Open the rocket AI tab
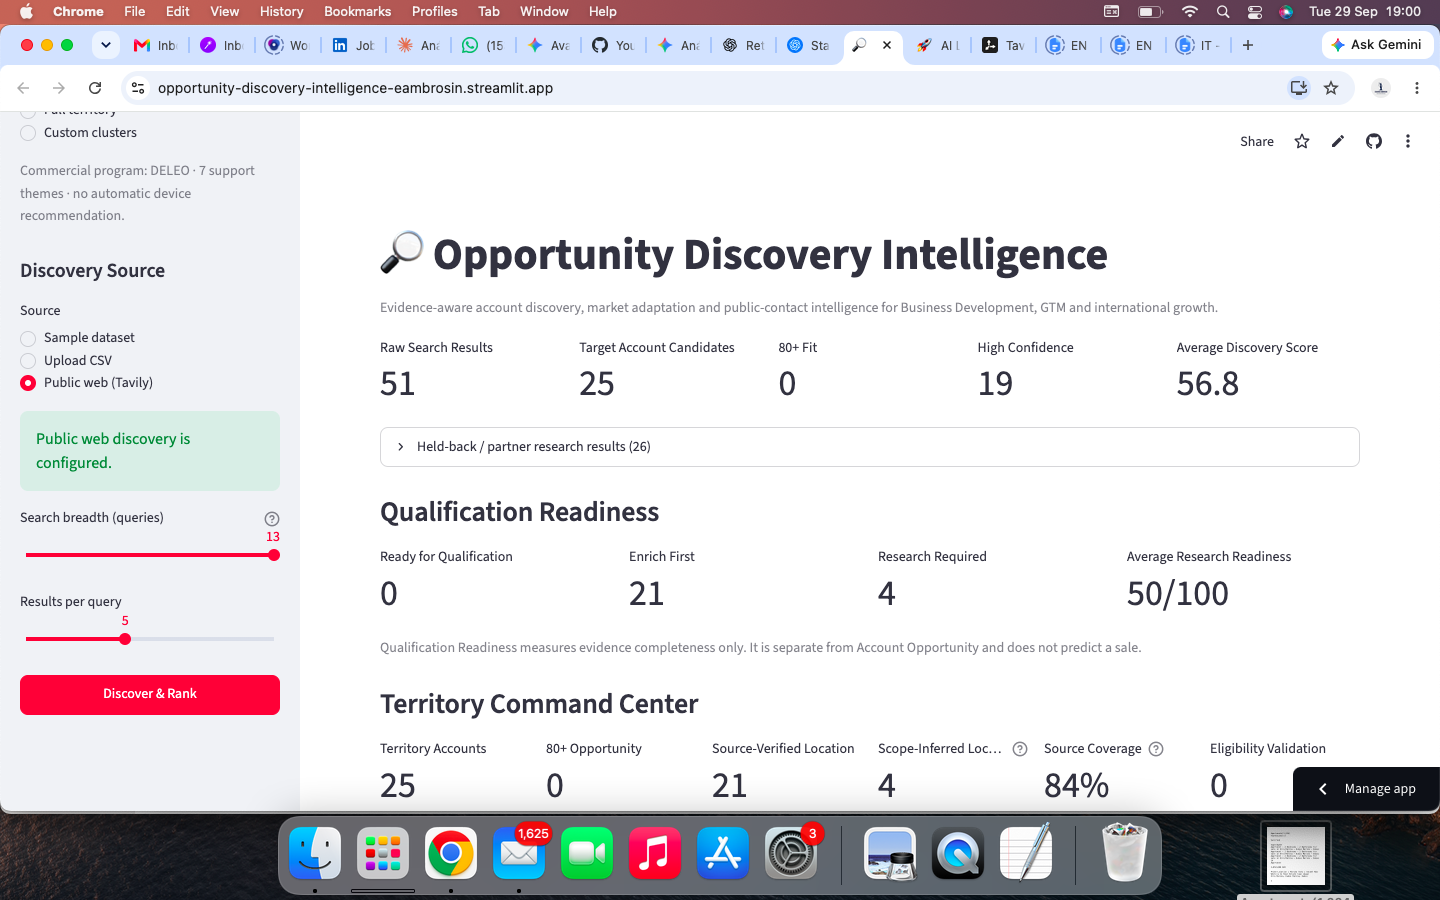1440x900 pixels. point(939,45)
